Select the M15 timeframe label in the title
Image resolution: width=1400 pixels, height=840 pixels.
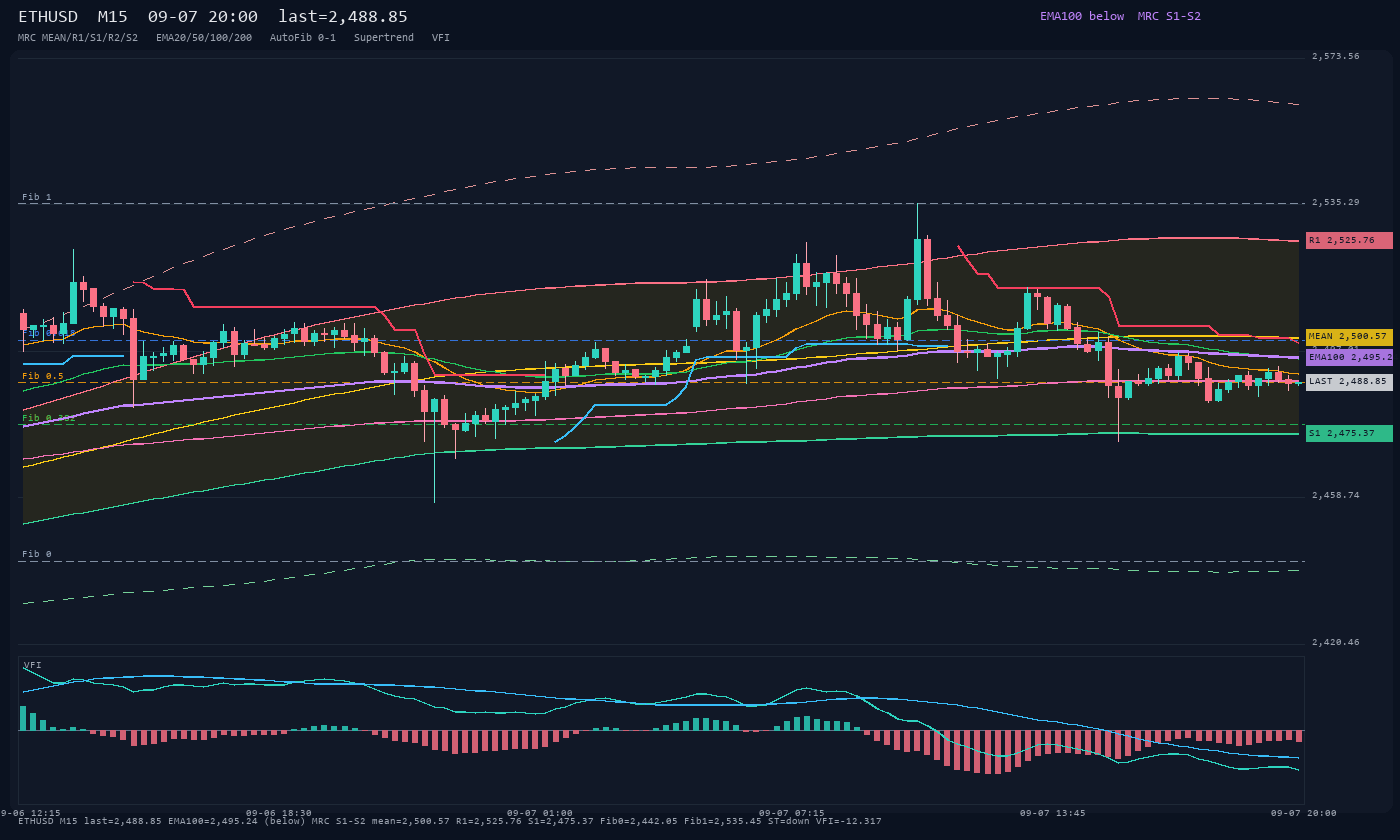(112, 17)
